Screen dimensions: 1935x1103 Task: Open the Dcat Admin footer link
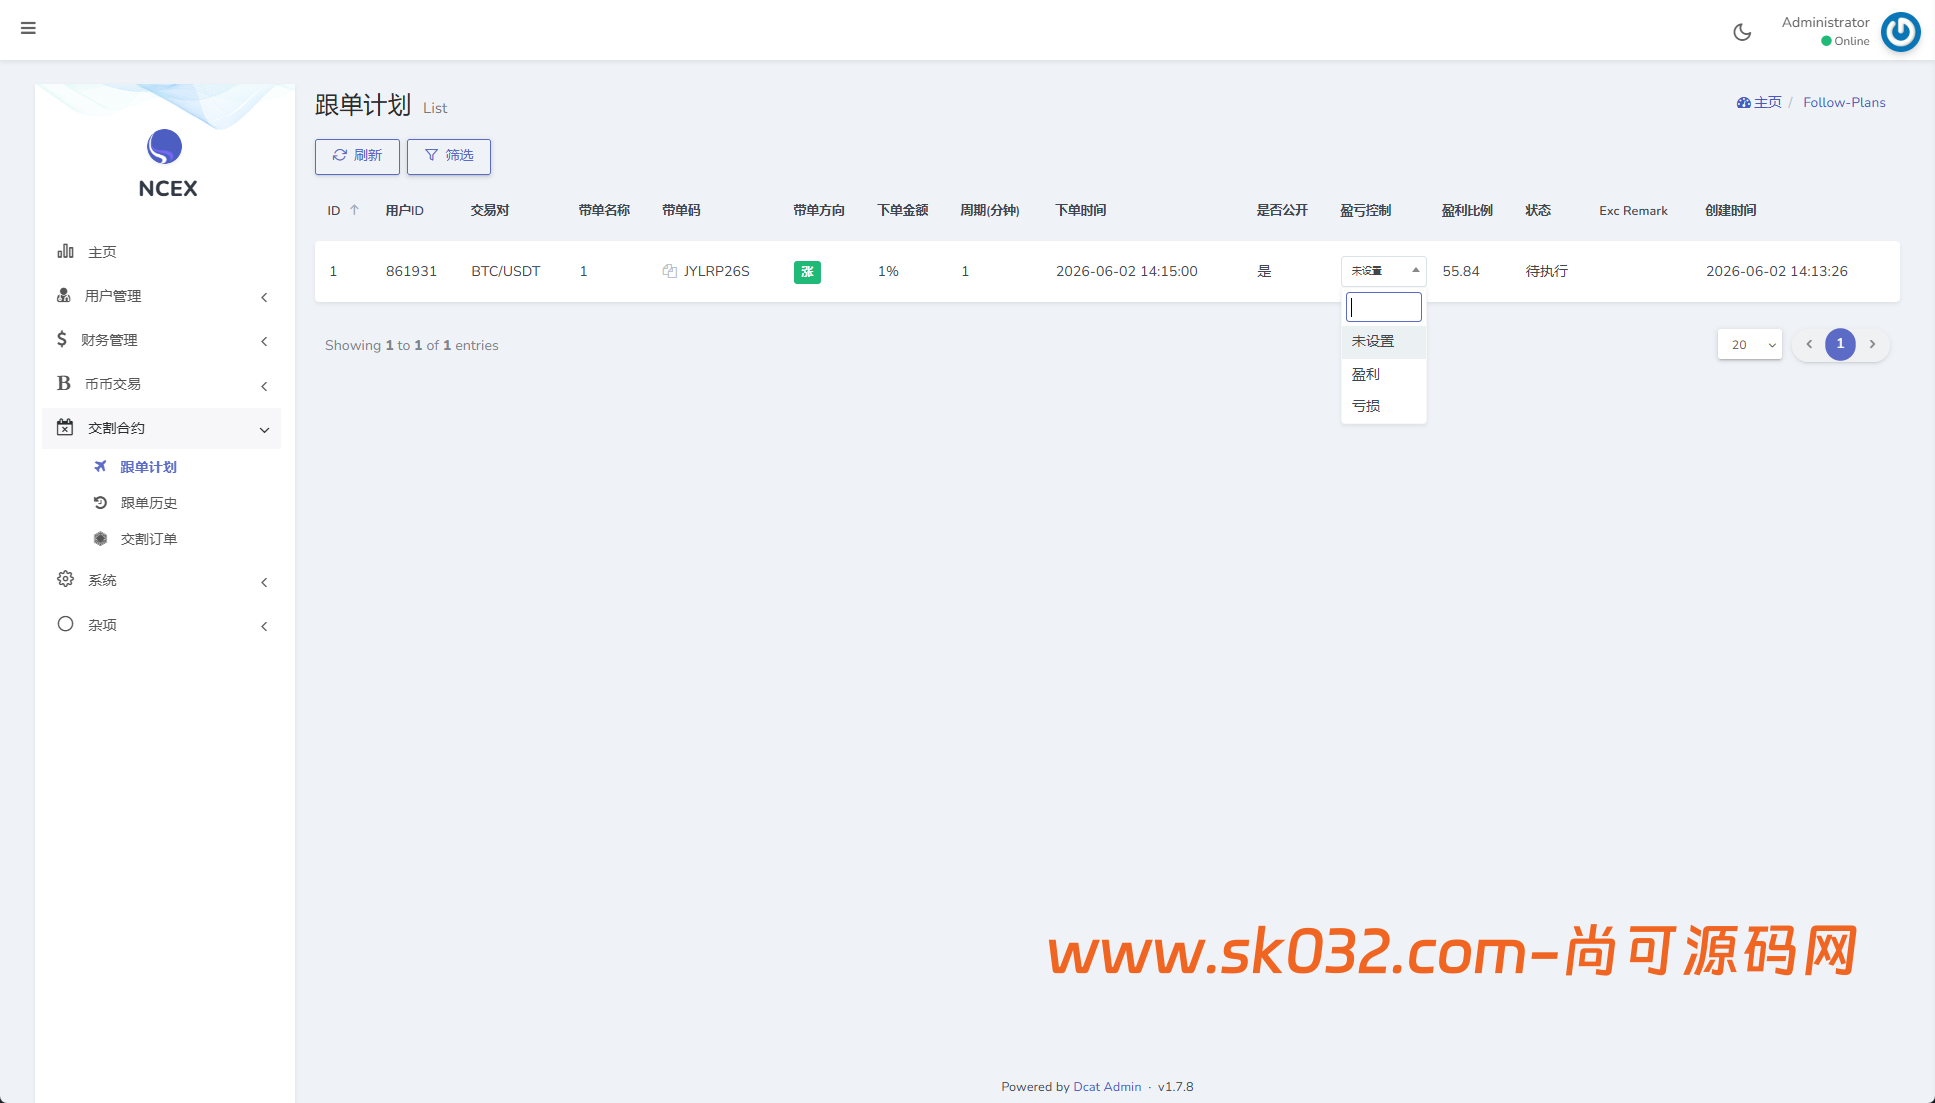[1107, 1086]
